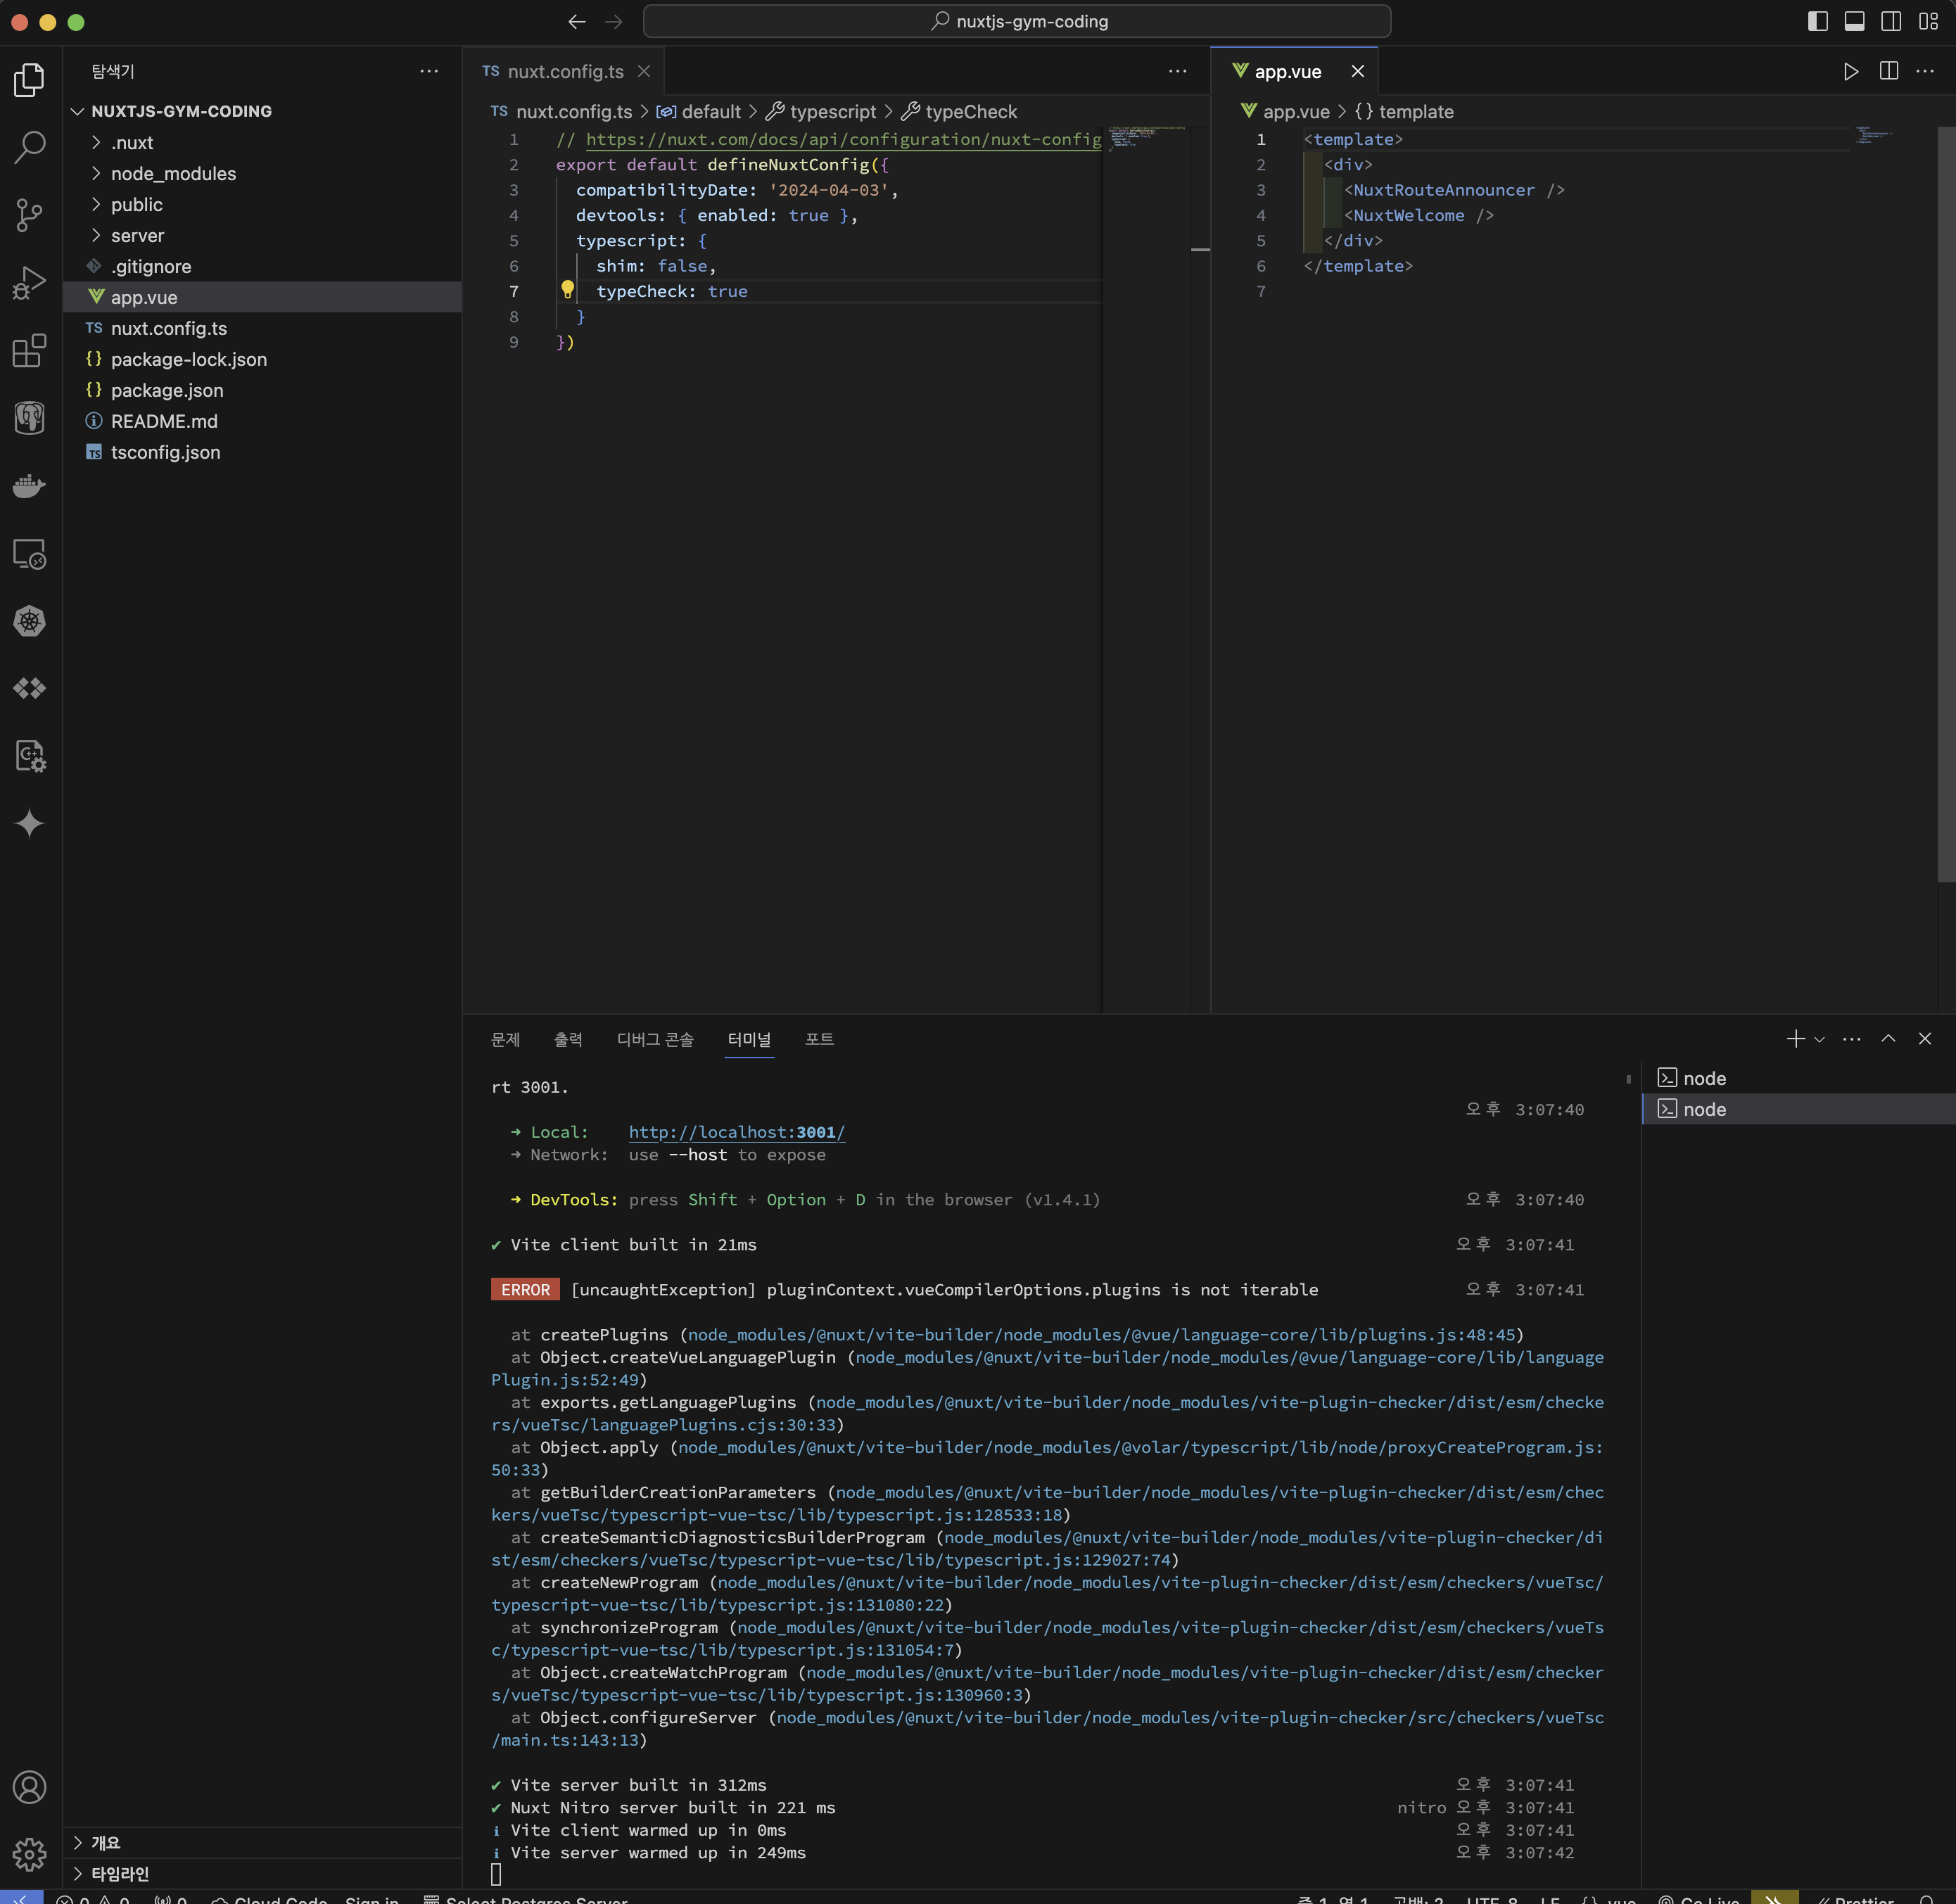Open the Cloud Code diamonds icon
This screenshot has width=1956, height=1904.
coord(30,688)
